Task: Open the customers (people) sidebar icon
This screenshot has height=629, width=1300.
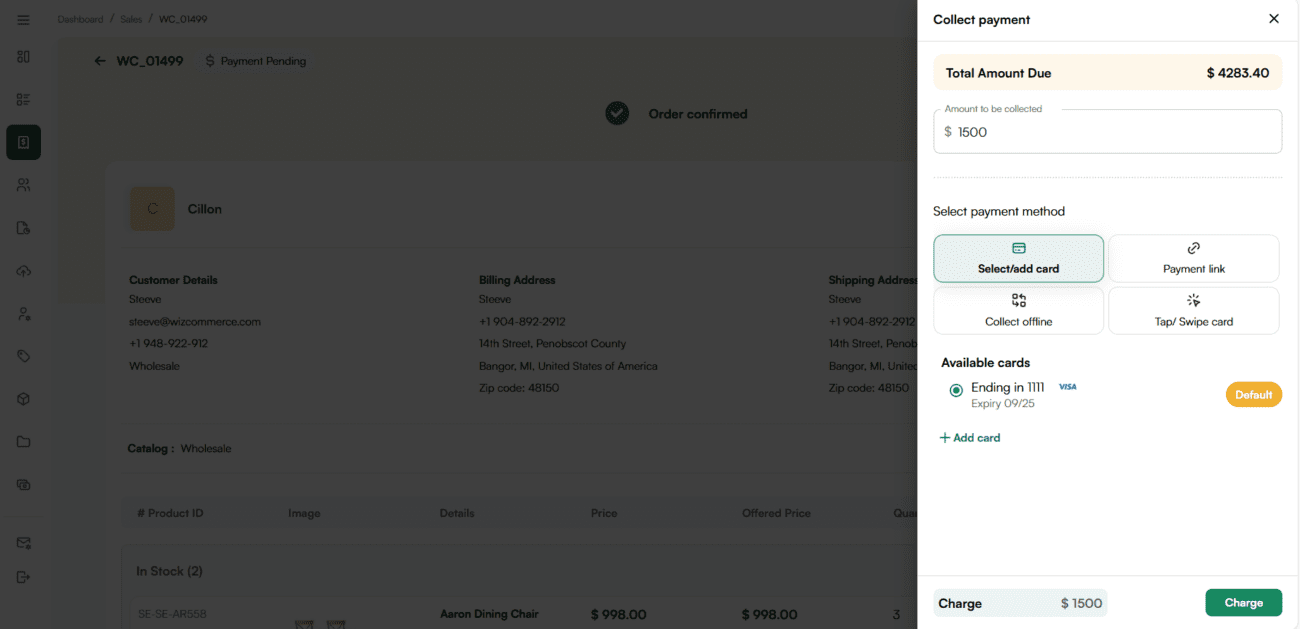Action: coord(23,185)
